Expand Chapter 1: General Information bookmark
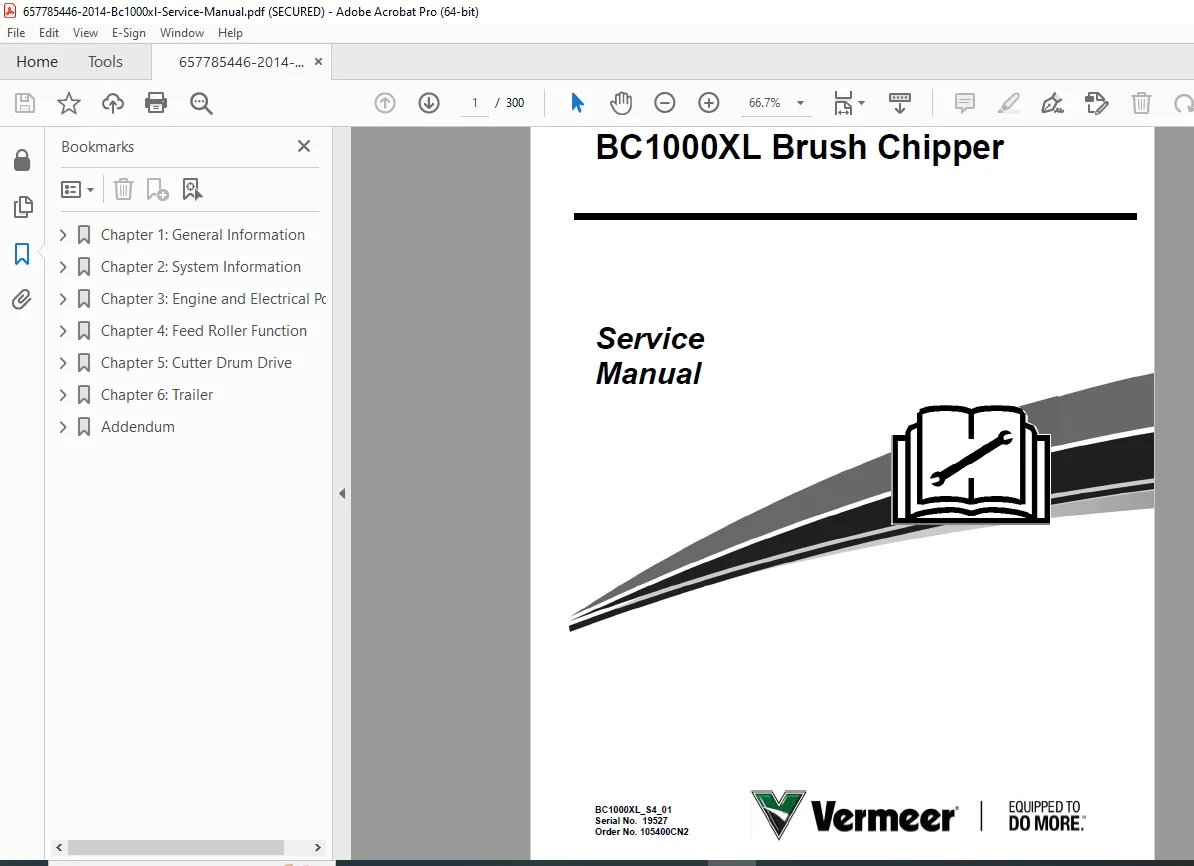Image resolution: width=1194 pixels, height=866 pixels. coord(63,235)
